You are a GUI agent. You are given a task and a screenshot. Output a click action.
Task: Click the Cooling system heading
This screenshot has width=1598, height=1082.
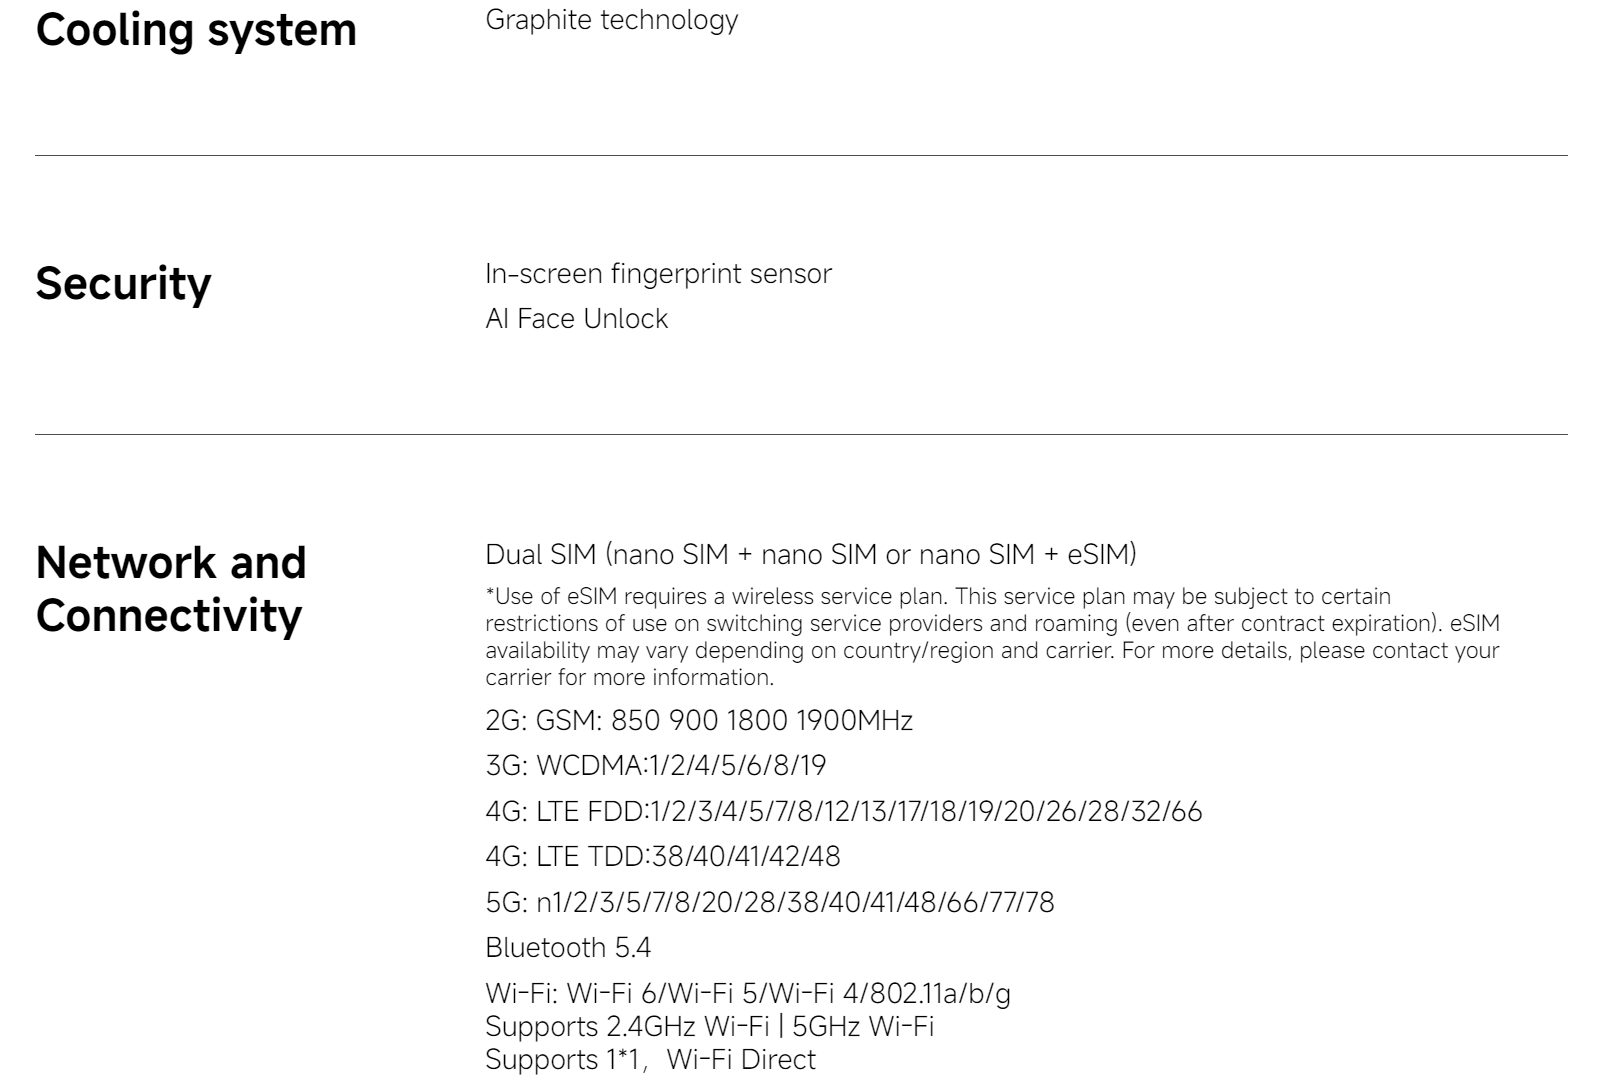(x=196, y=30)
